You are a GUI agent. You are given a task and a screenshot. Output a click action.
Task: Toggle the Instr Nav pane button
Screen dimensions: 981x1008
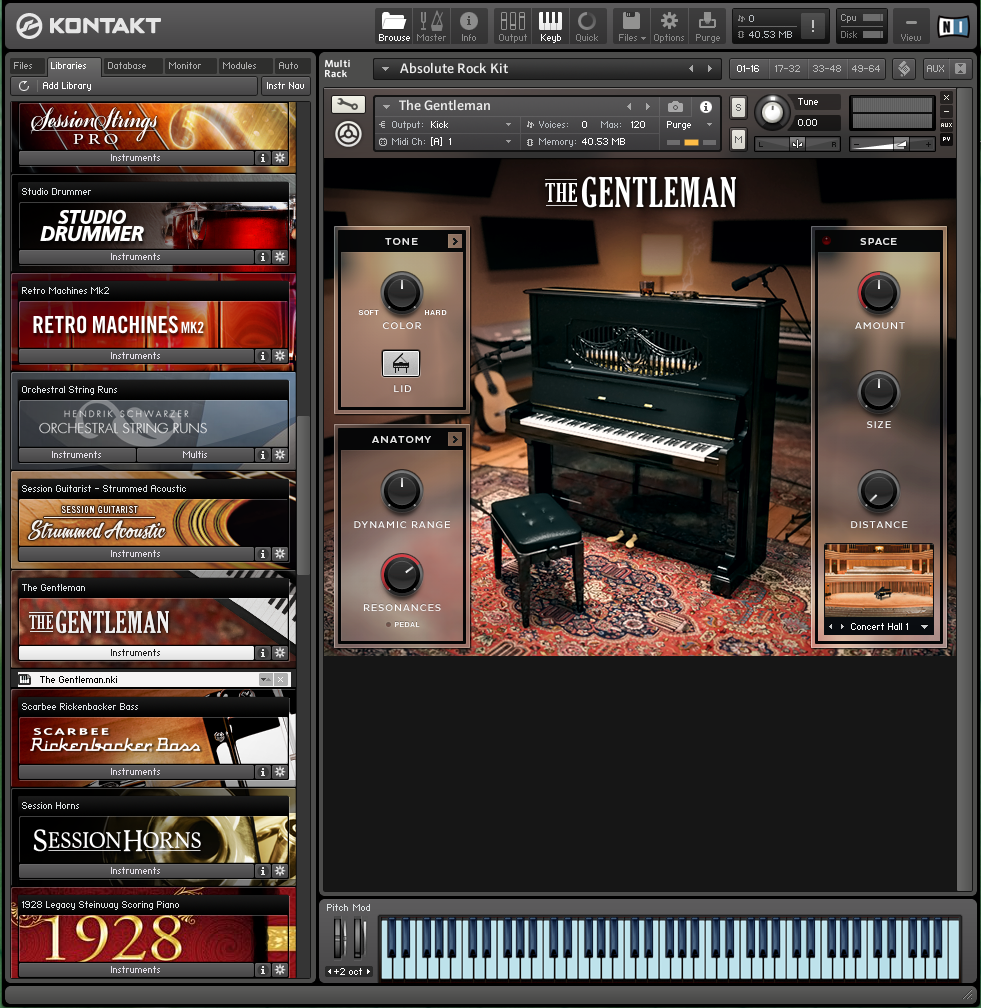[x=285, y=86]
